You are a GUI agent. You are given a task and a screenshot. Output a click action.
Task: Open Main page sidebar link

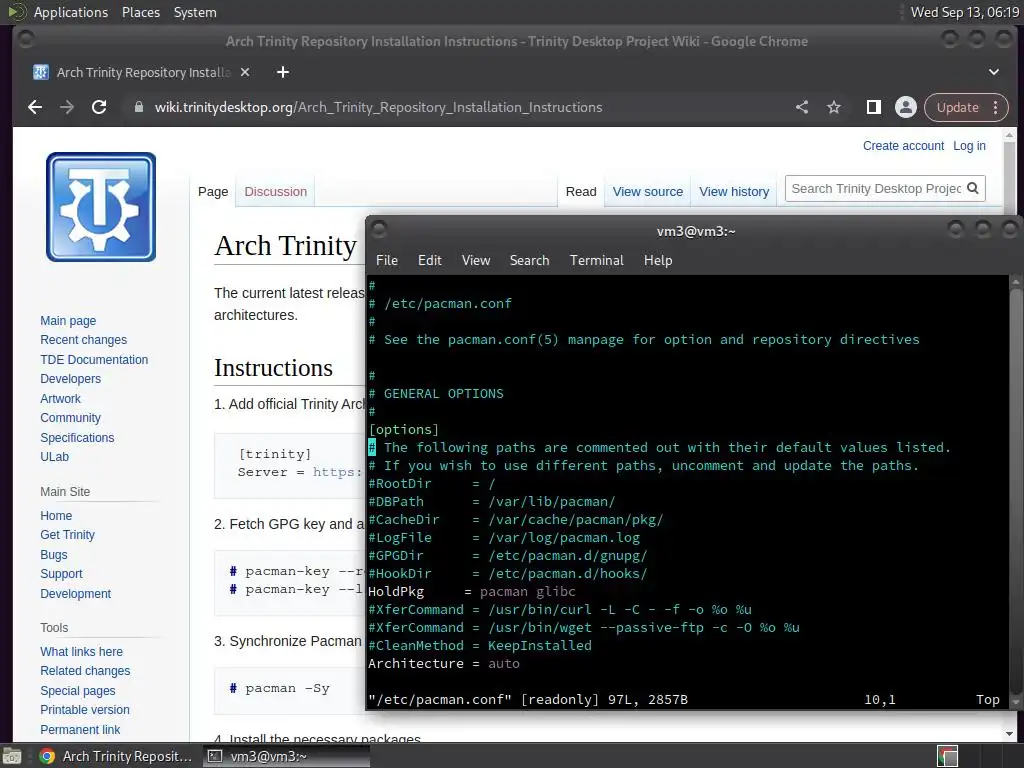coord(68,321)
